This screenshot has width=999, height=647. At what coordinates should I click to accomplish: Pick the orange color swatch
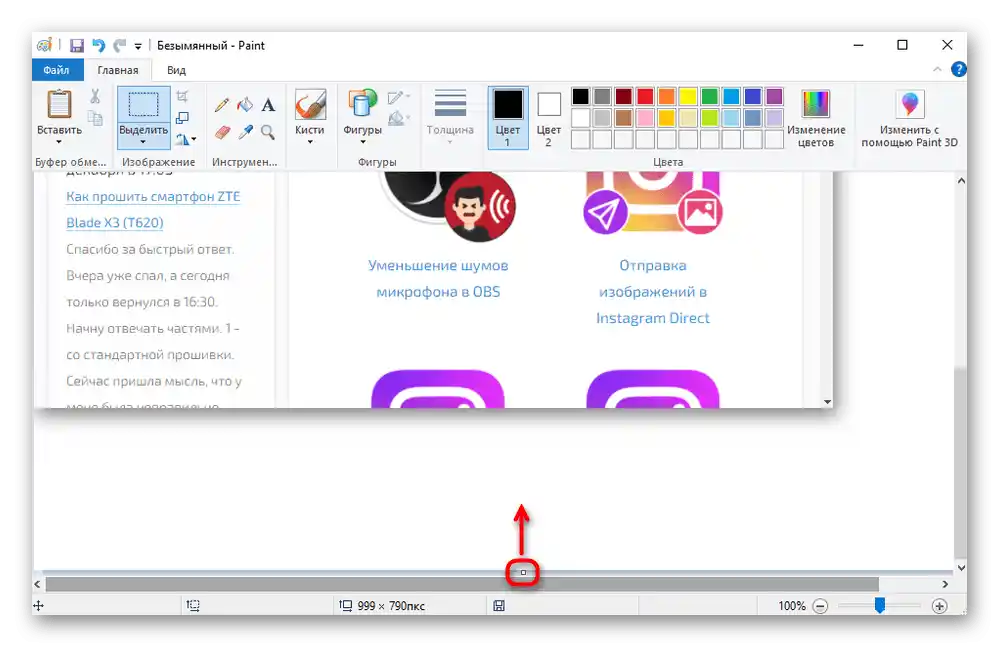pyautogui.click(x=666, y=96)
